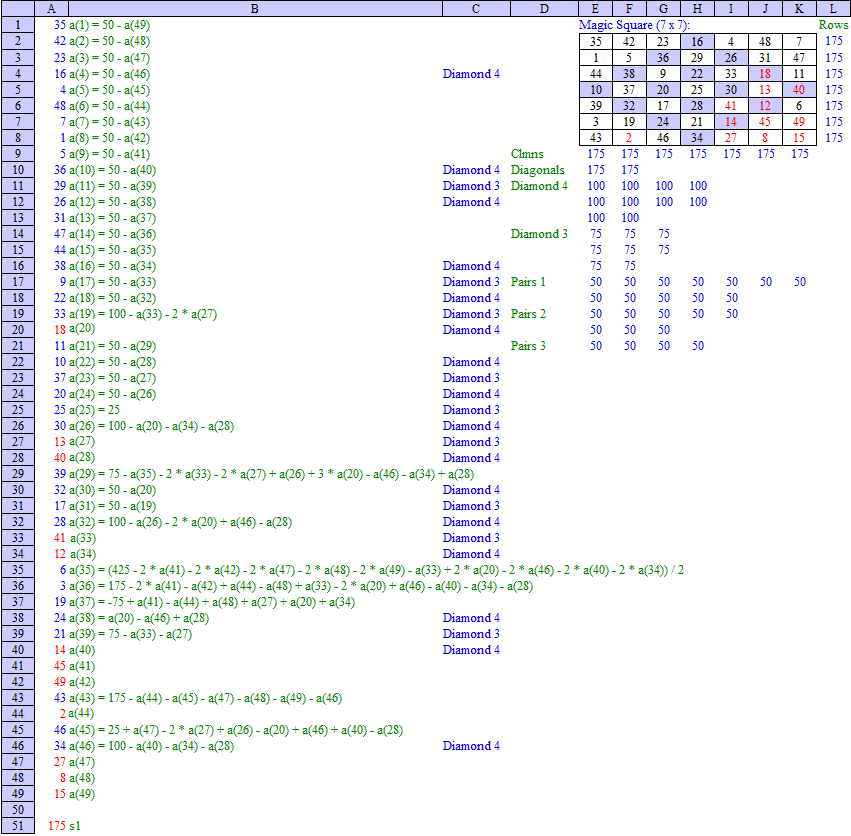This screenshot has height=836, width=851.
Task: Click the 'Clmns' label
Action: [x=526, y=154]
